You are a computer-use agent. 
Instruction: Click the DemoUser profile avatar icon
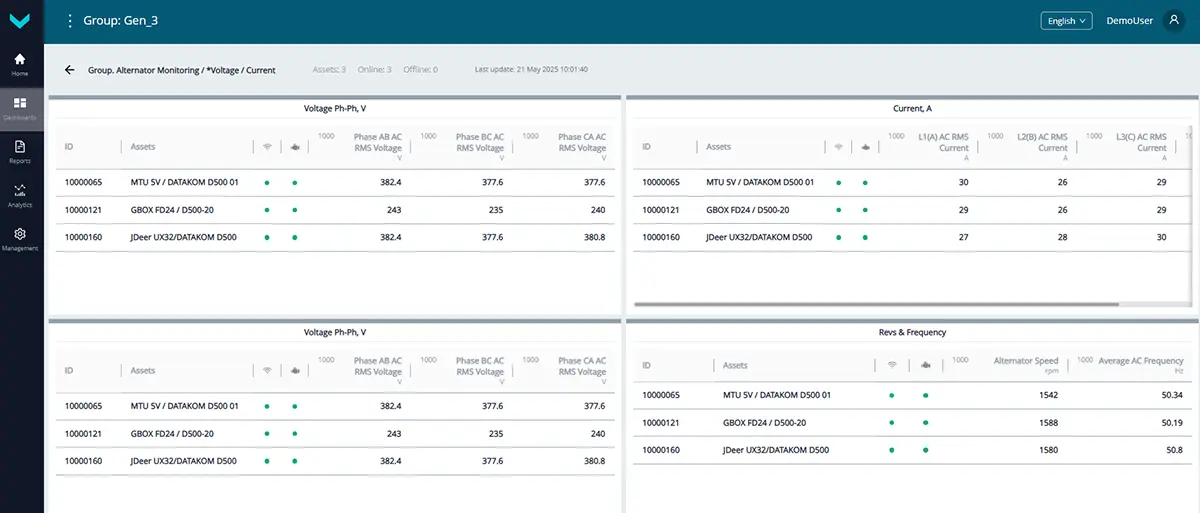pyautogui.click(x=1174, y=21)
